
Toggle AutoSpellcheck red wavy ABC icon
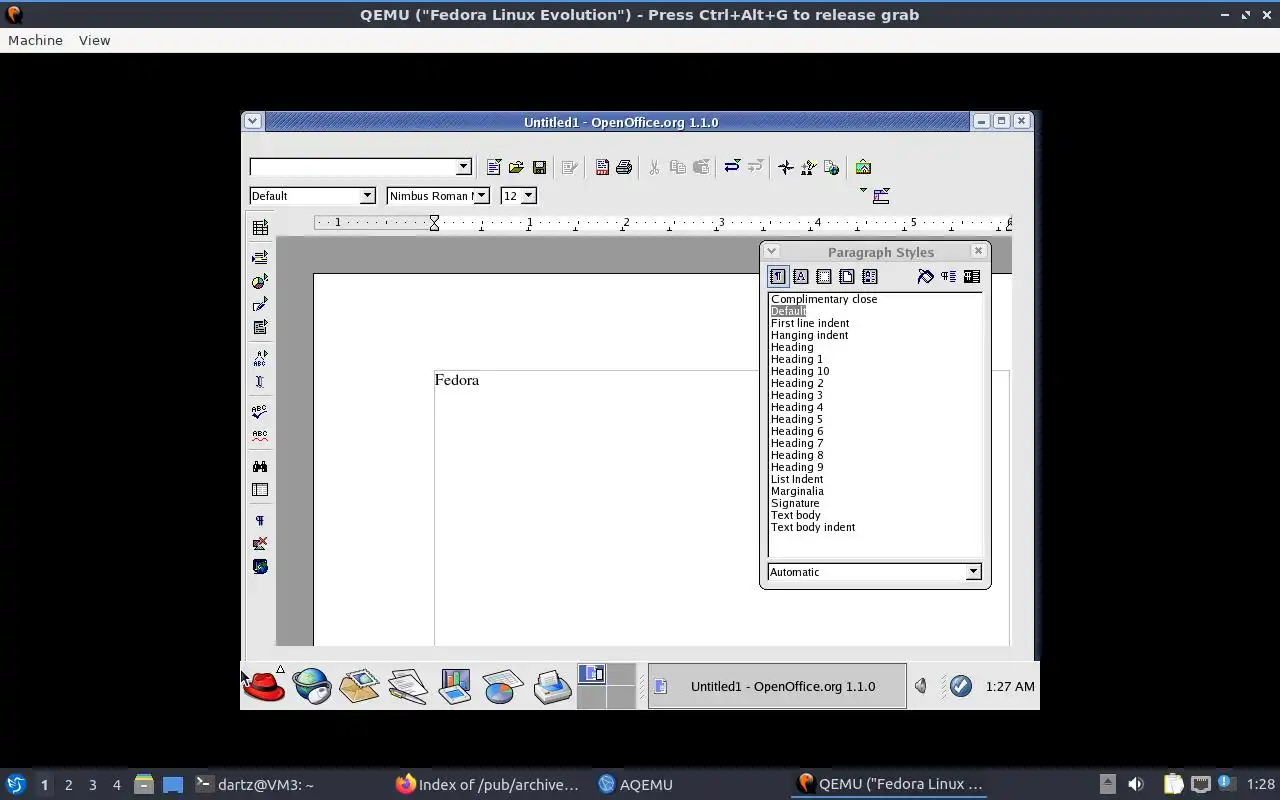click(260, 435)
